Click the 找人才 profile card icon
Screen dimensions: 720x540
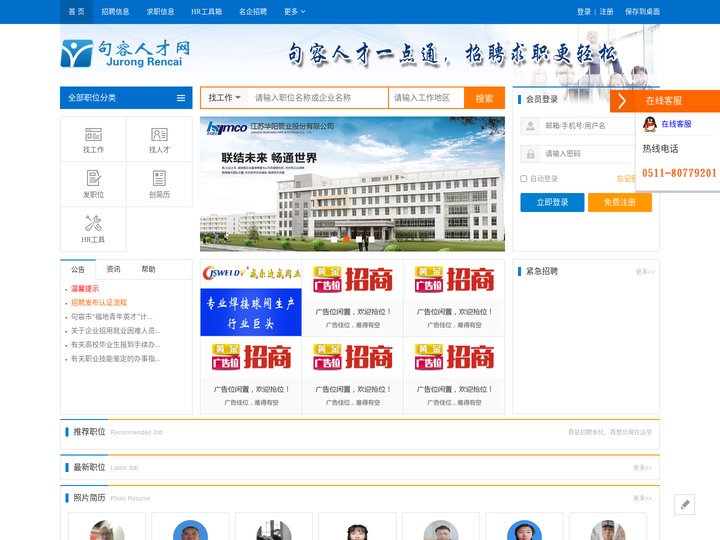[159, 135]
